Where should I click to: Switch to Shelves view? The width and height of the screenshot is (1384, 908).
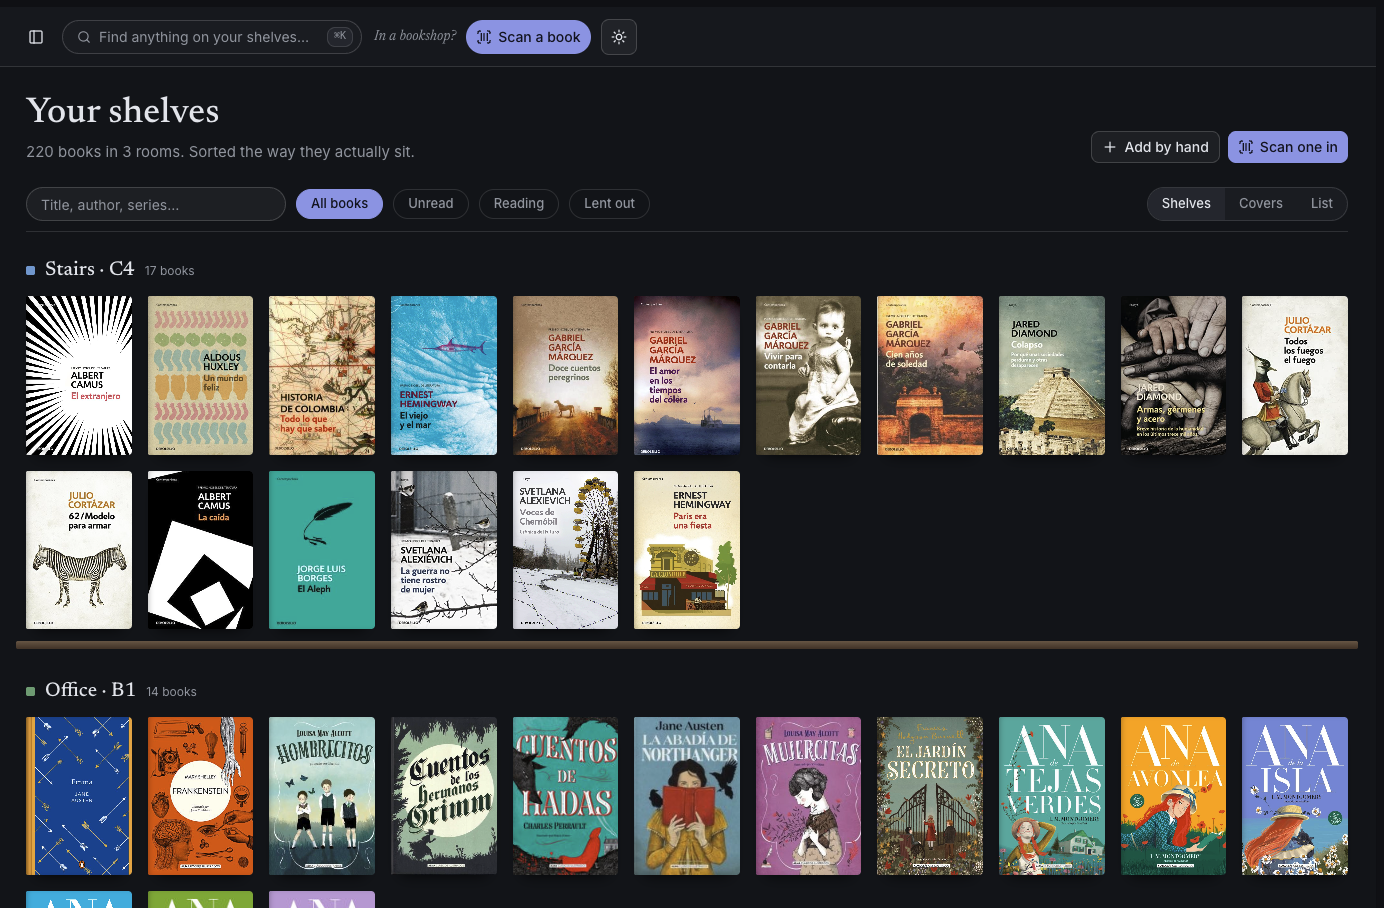(x=1186, y=203)
